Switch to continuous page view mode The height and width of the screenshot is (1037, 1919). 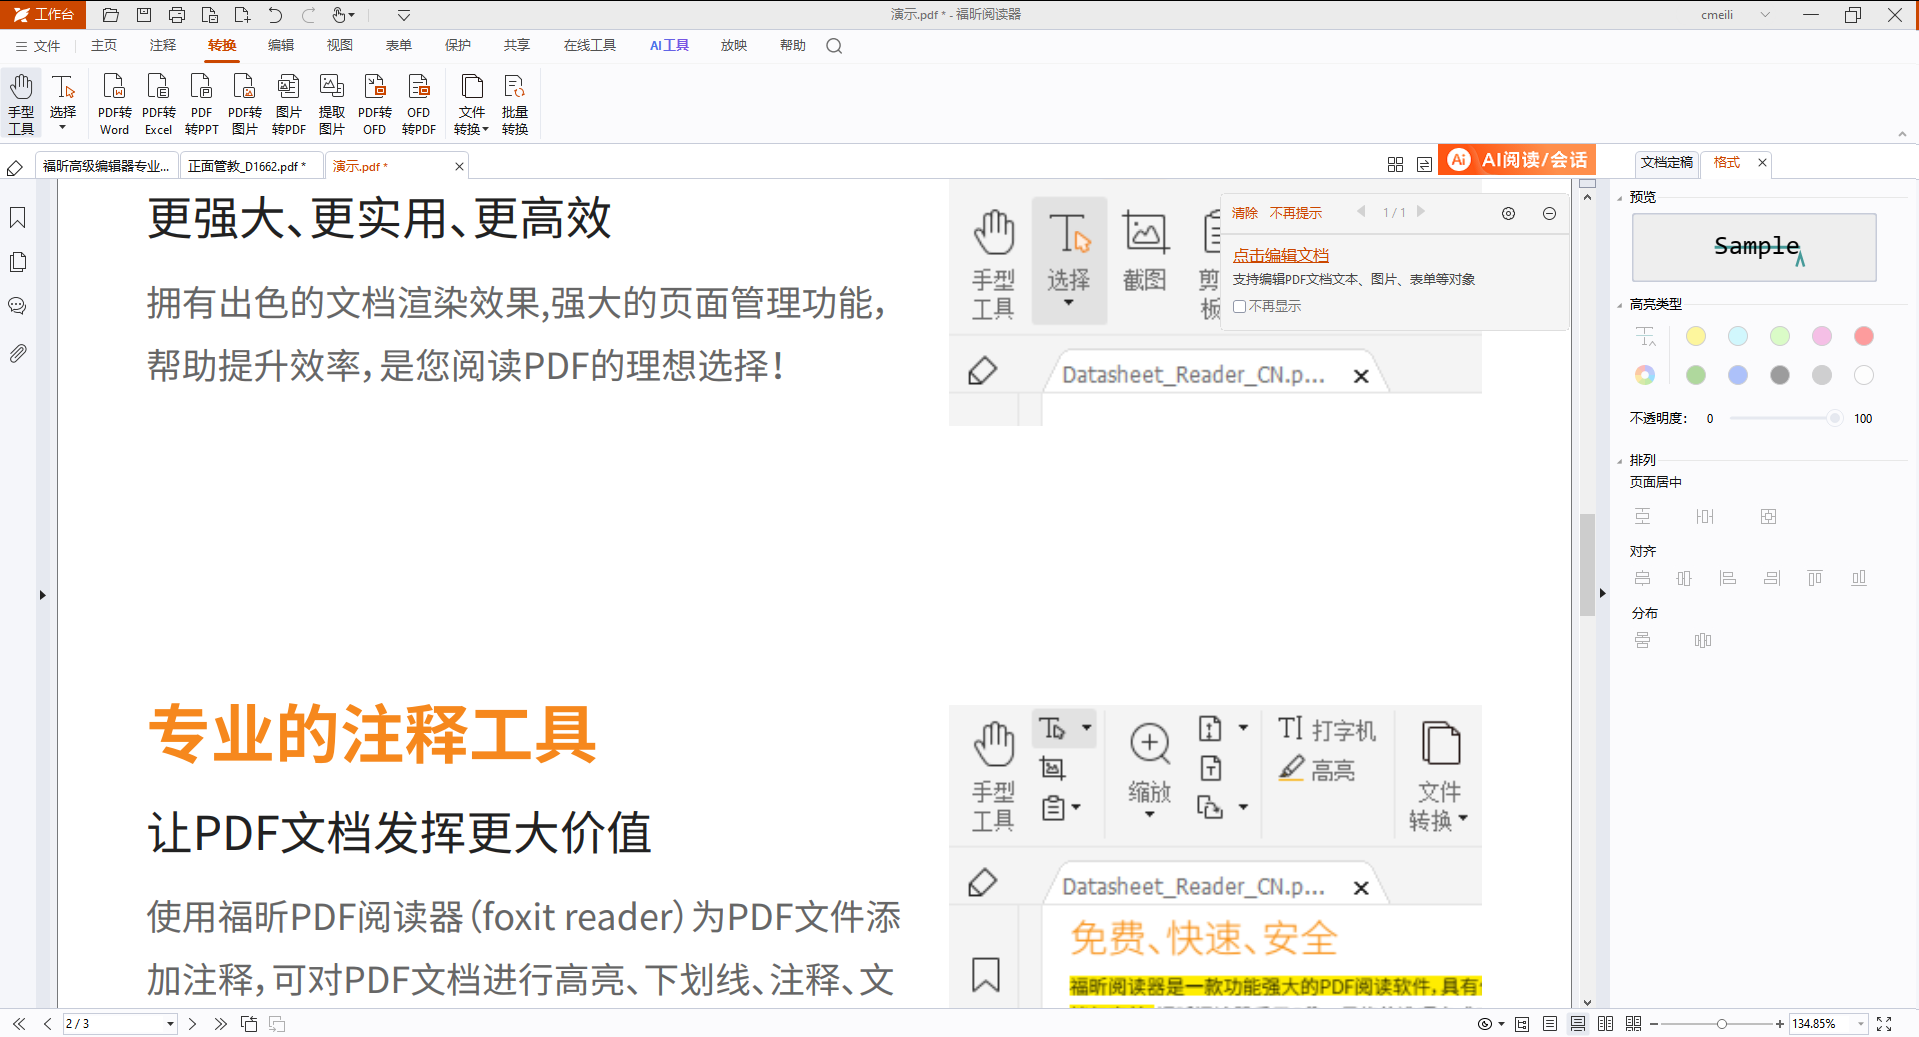1577,1024
